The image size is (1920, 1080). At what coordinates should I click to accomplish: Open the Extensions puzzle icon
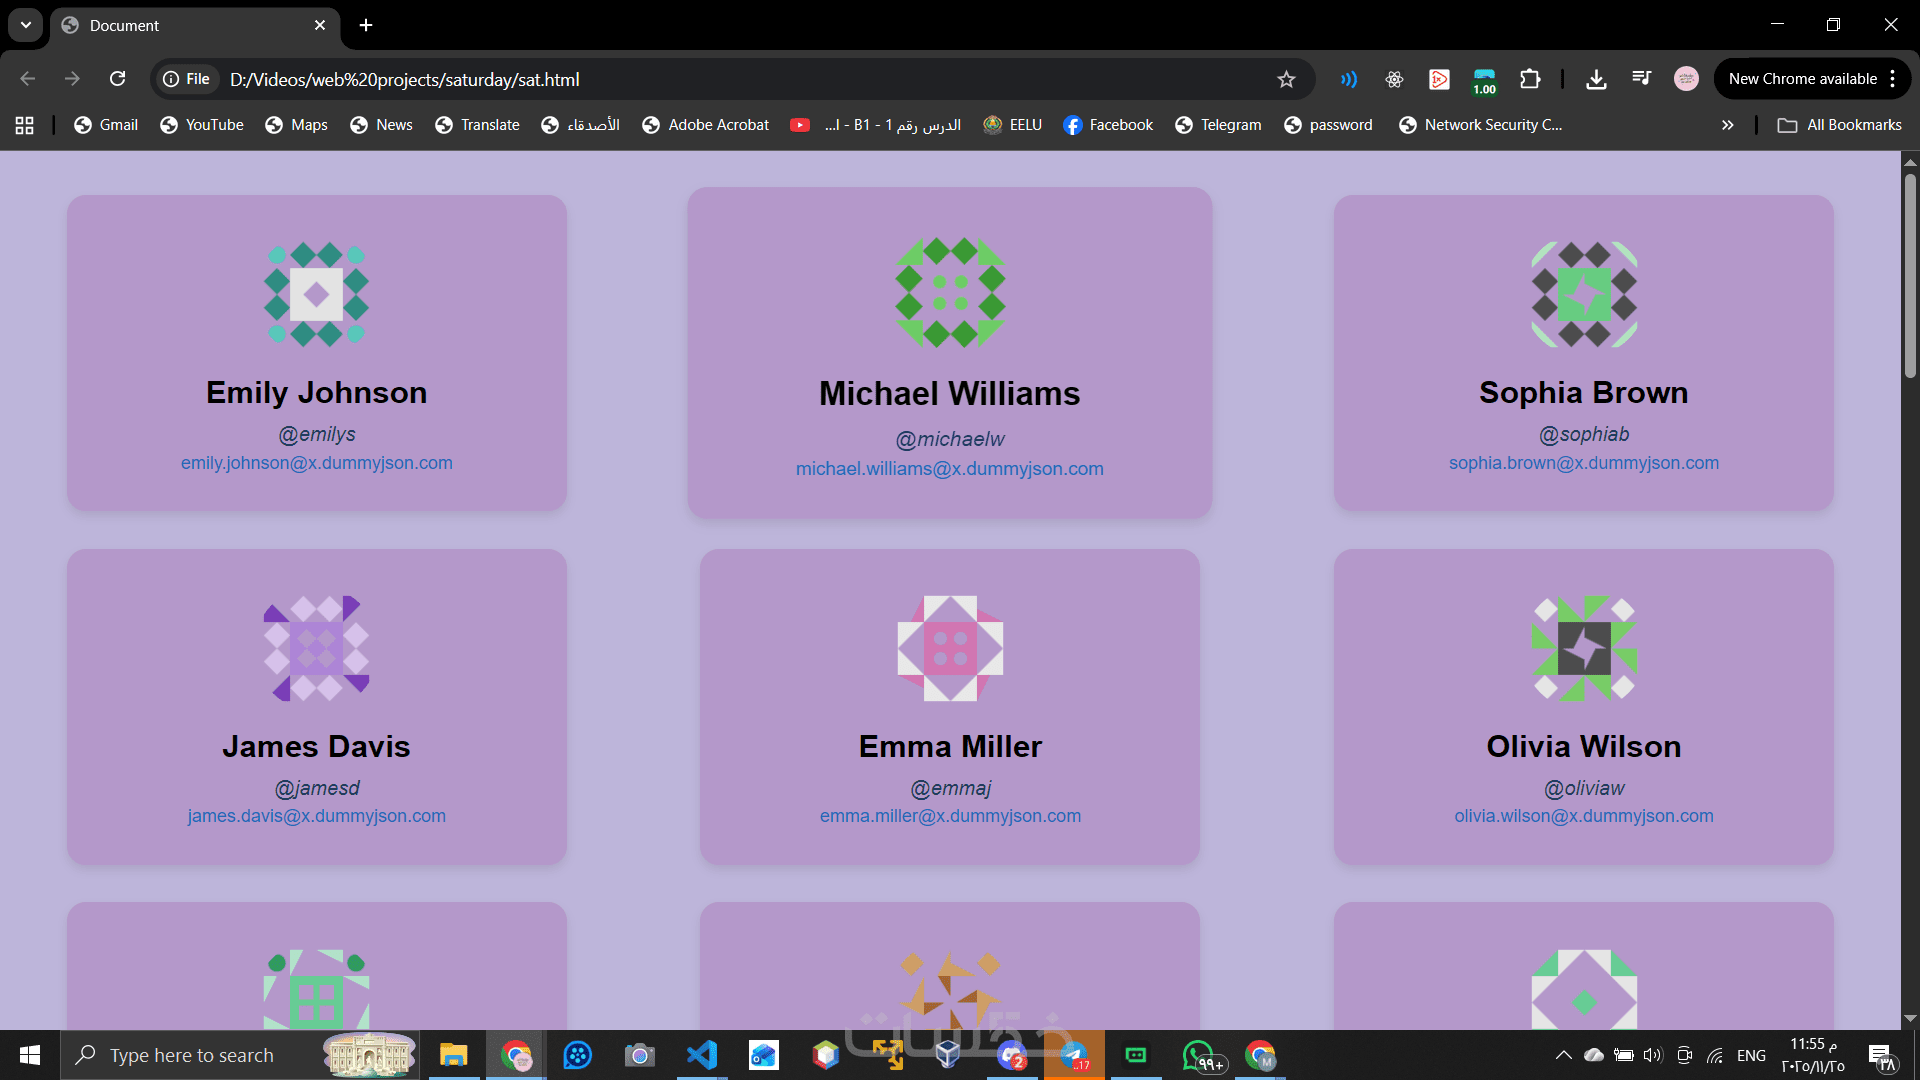point(1530,79)
